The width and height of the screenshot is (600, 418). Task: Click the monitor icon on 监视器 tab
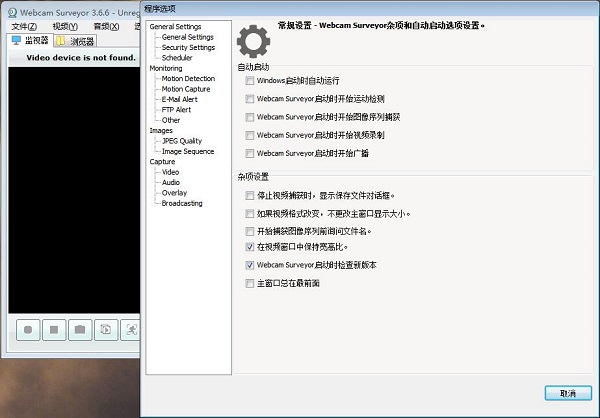pyautogui.click(x=16, y=40)
